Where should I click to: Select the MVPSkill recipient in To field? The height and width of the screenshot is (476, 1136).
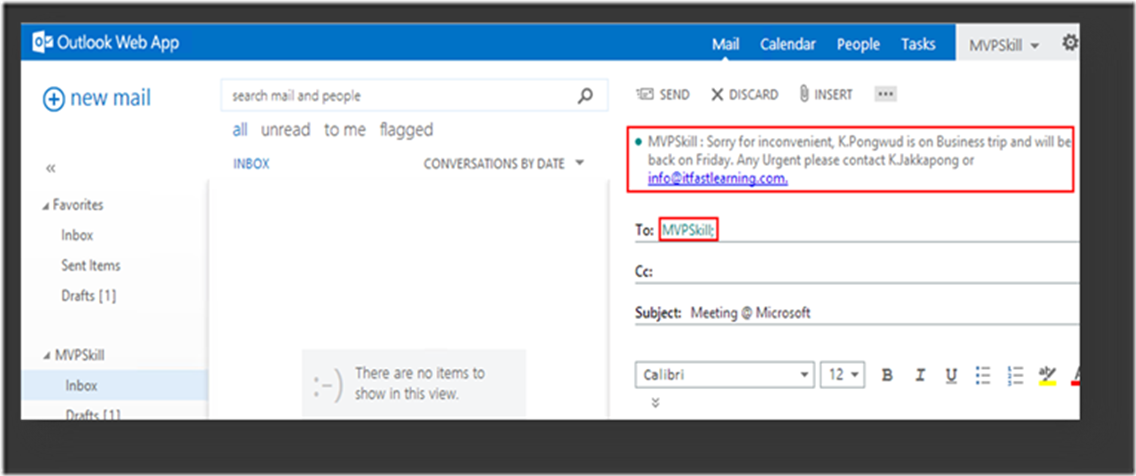coord(688,230)
